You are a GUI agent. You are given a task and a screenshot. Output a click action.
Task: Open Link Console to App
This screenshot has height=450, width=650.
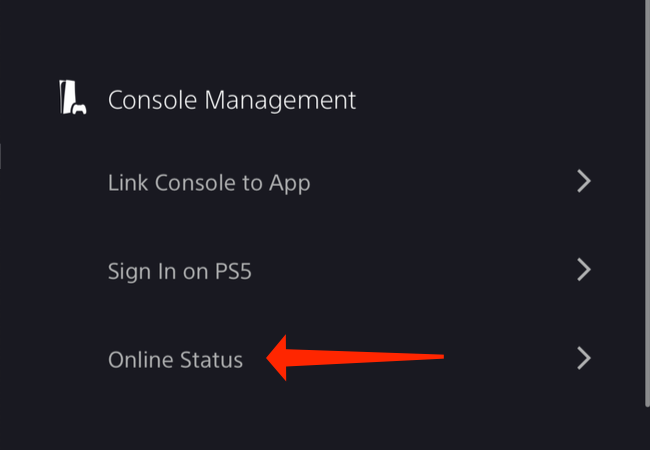(208, 183)
